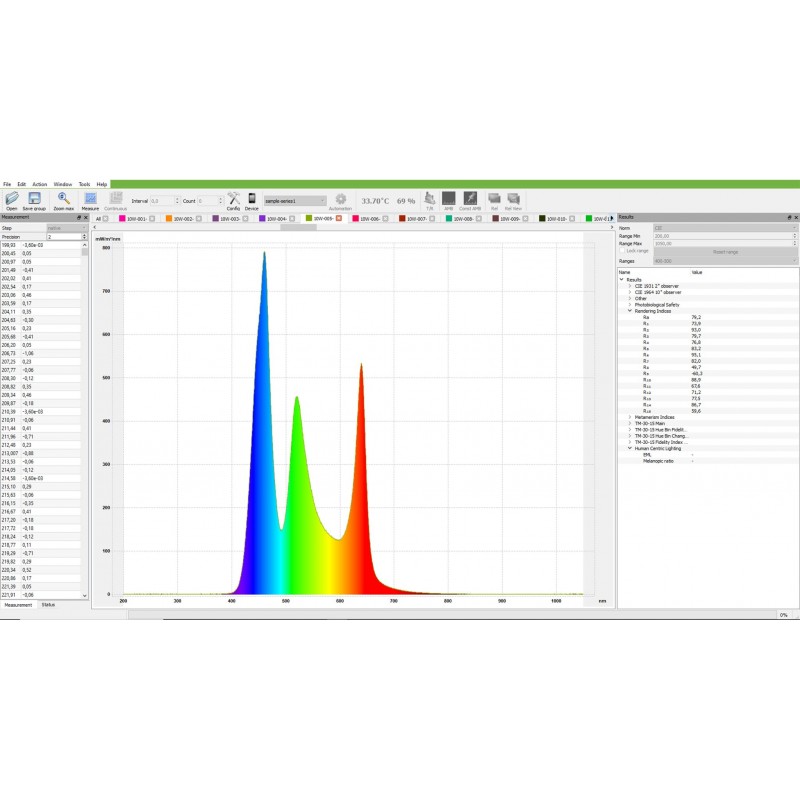The width and height of the screenshot is (800, 800).
Task: Click the Save group disk icon
Action: tap(34, 199)
